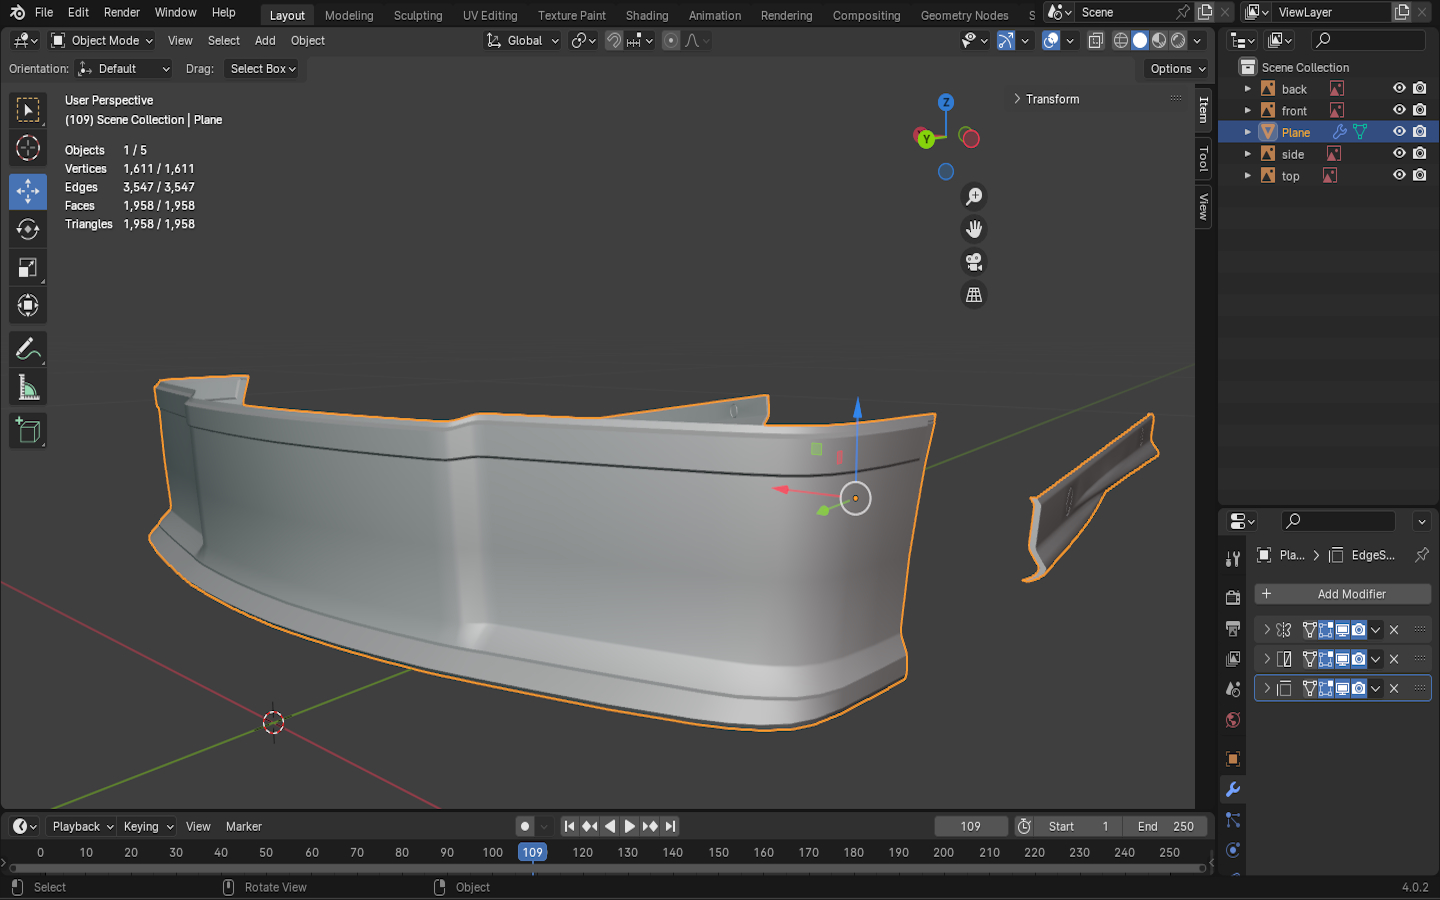Screen dimensions: 1440x900
Task: Open the Marker menu in timeline
Action: [244, 827]
